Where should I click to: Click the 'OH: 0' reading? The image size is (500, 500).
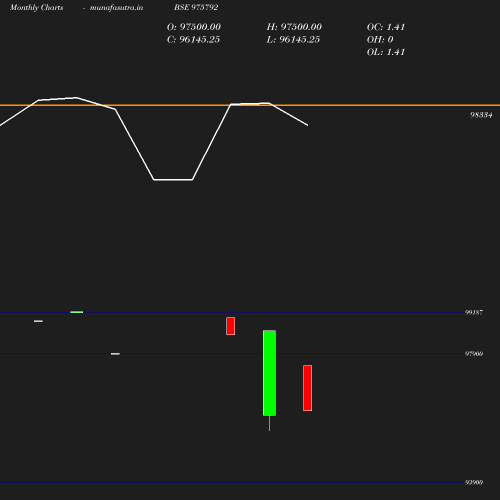(x=380, y=40)
